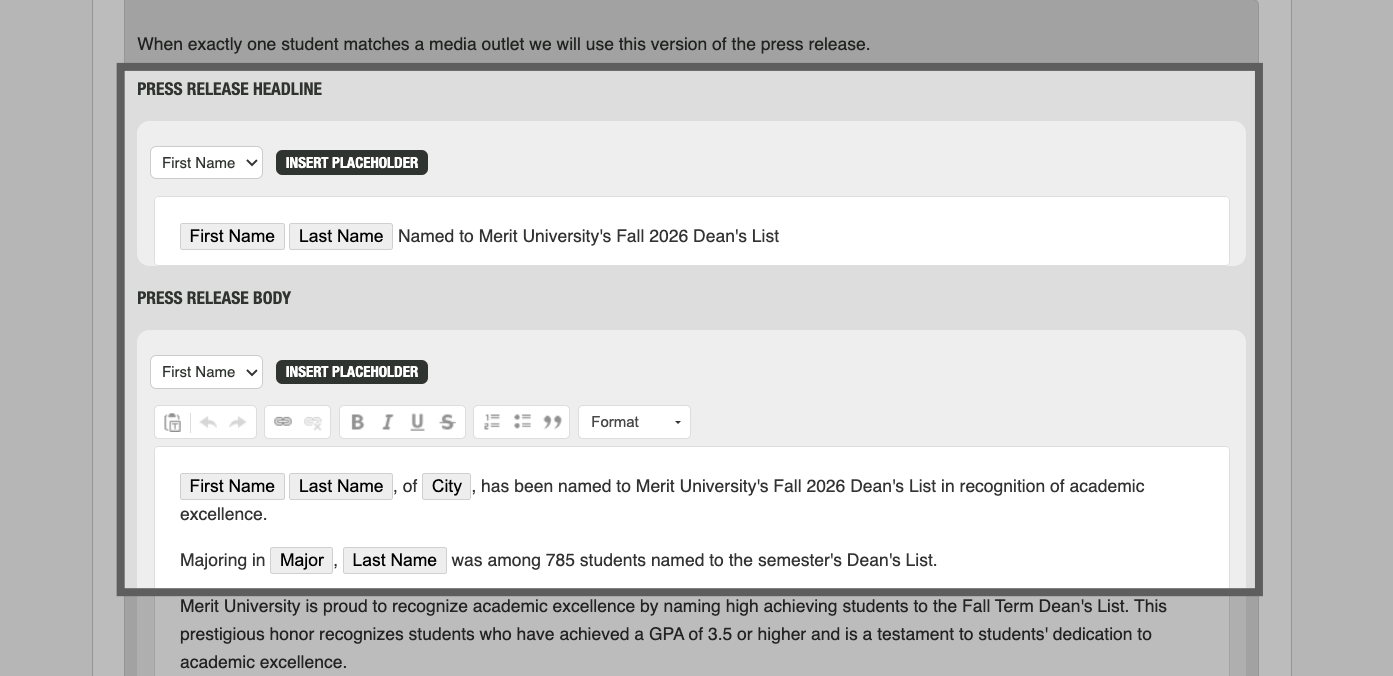The width and height of the screenshot is (1393, 676).
Task: Redo the last edit
Action: [x=238, y=421]
